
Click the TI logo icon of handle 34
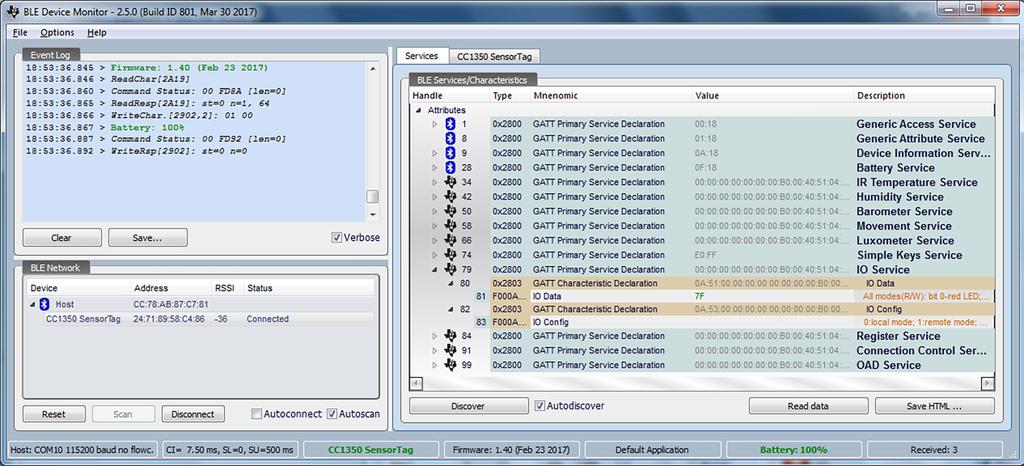coord(450,182)
